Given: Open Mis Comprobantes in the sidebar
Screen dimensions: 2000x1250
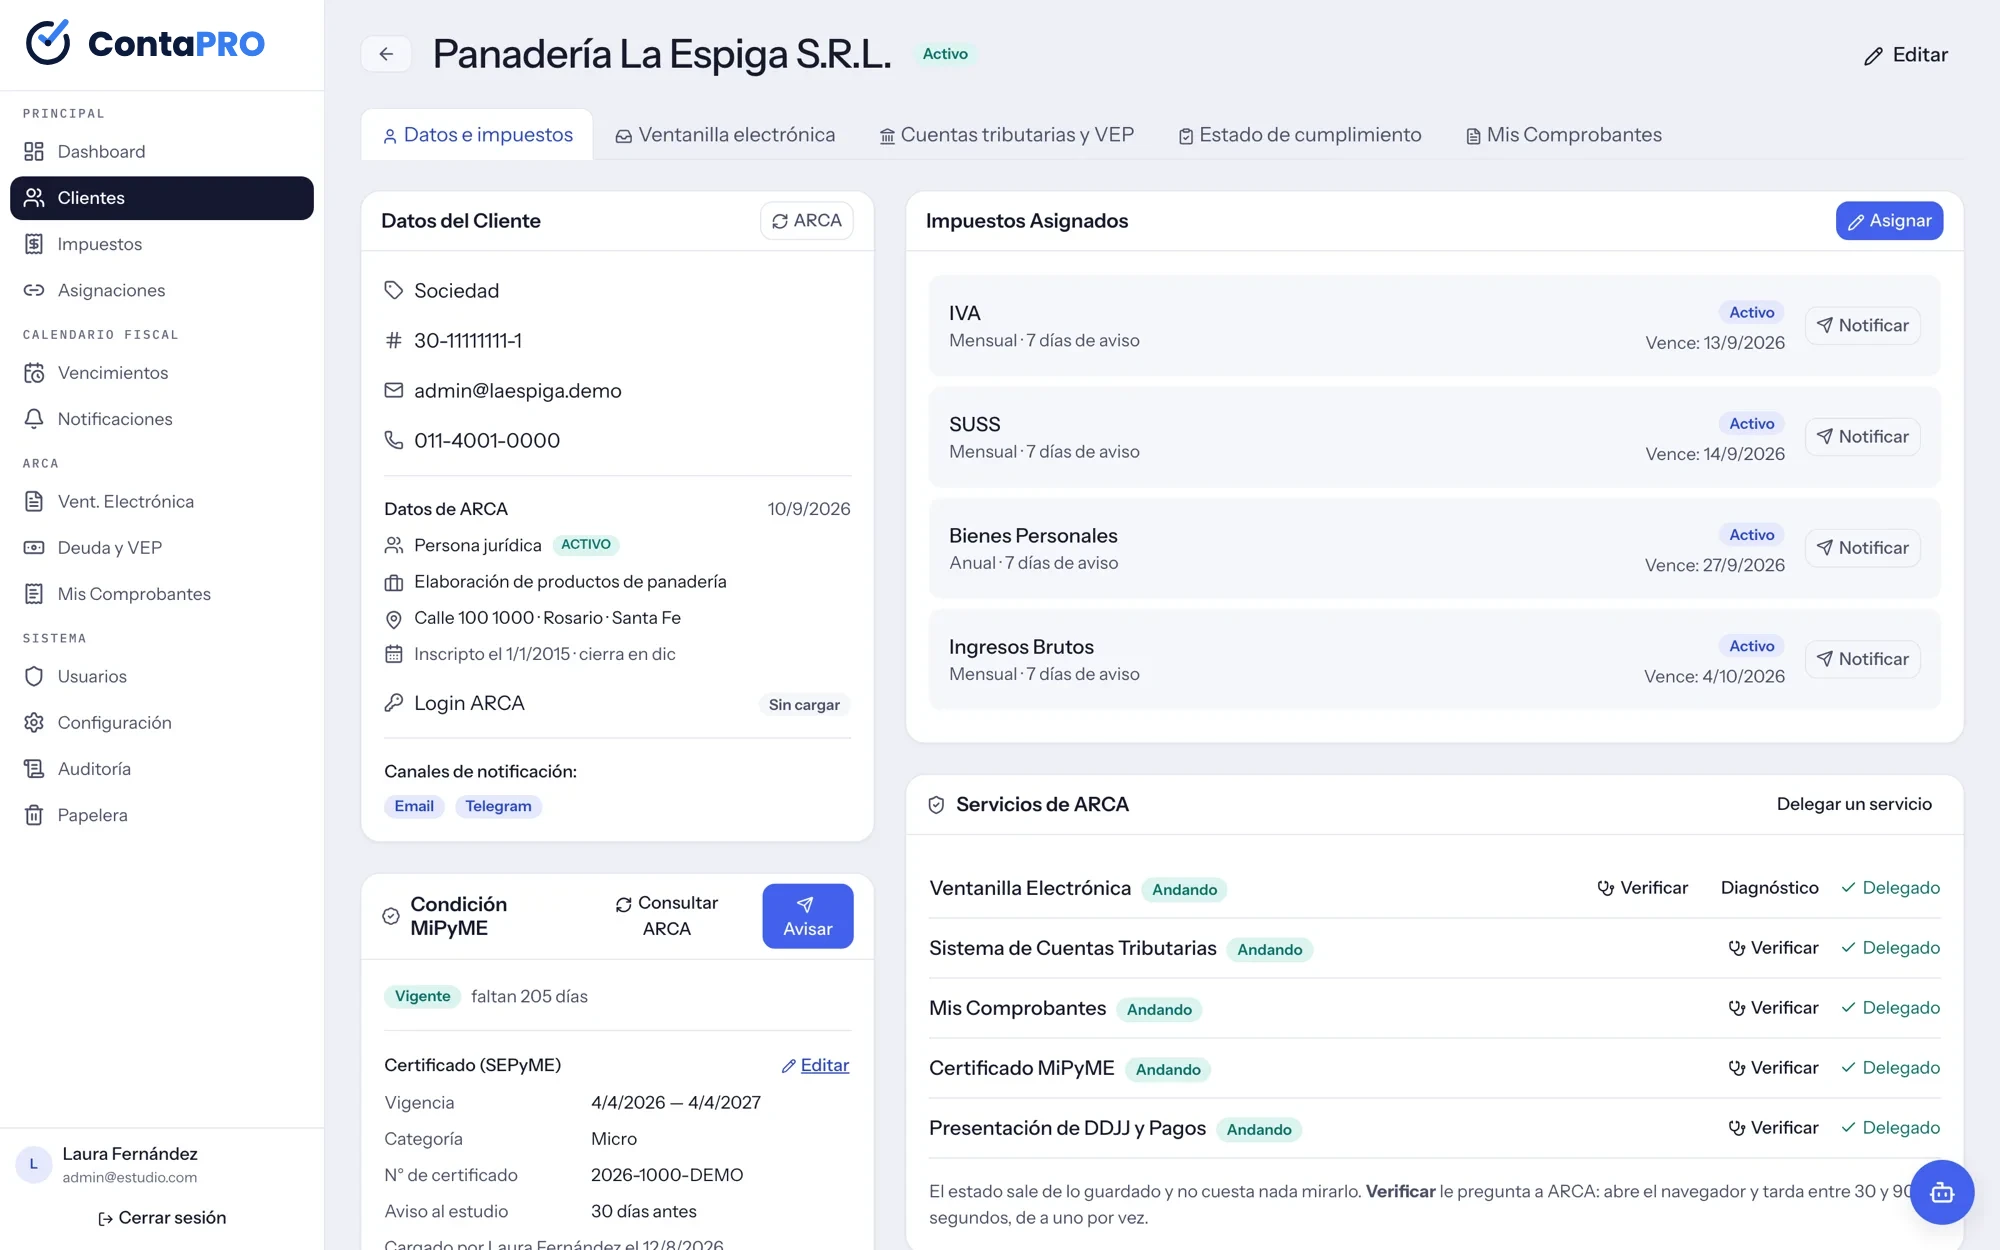Looking at the screenshot, I should point(162,594).
